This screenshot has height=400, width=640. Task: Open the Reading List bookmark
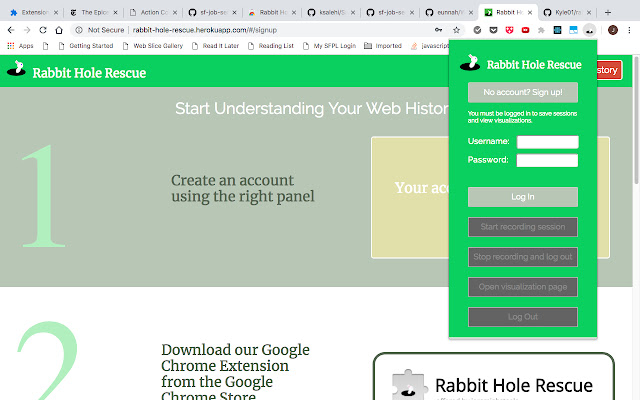tap(271, 46)
